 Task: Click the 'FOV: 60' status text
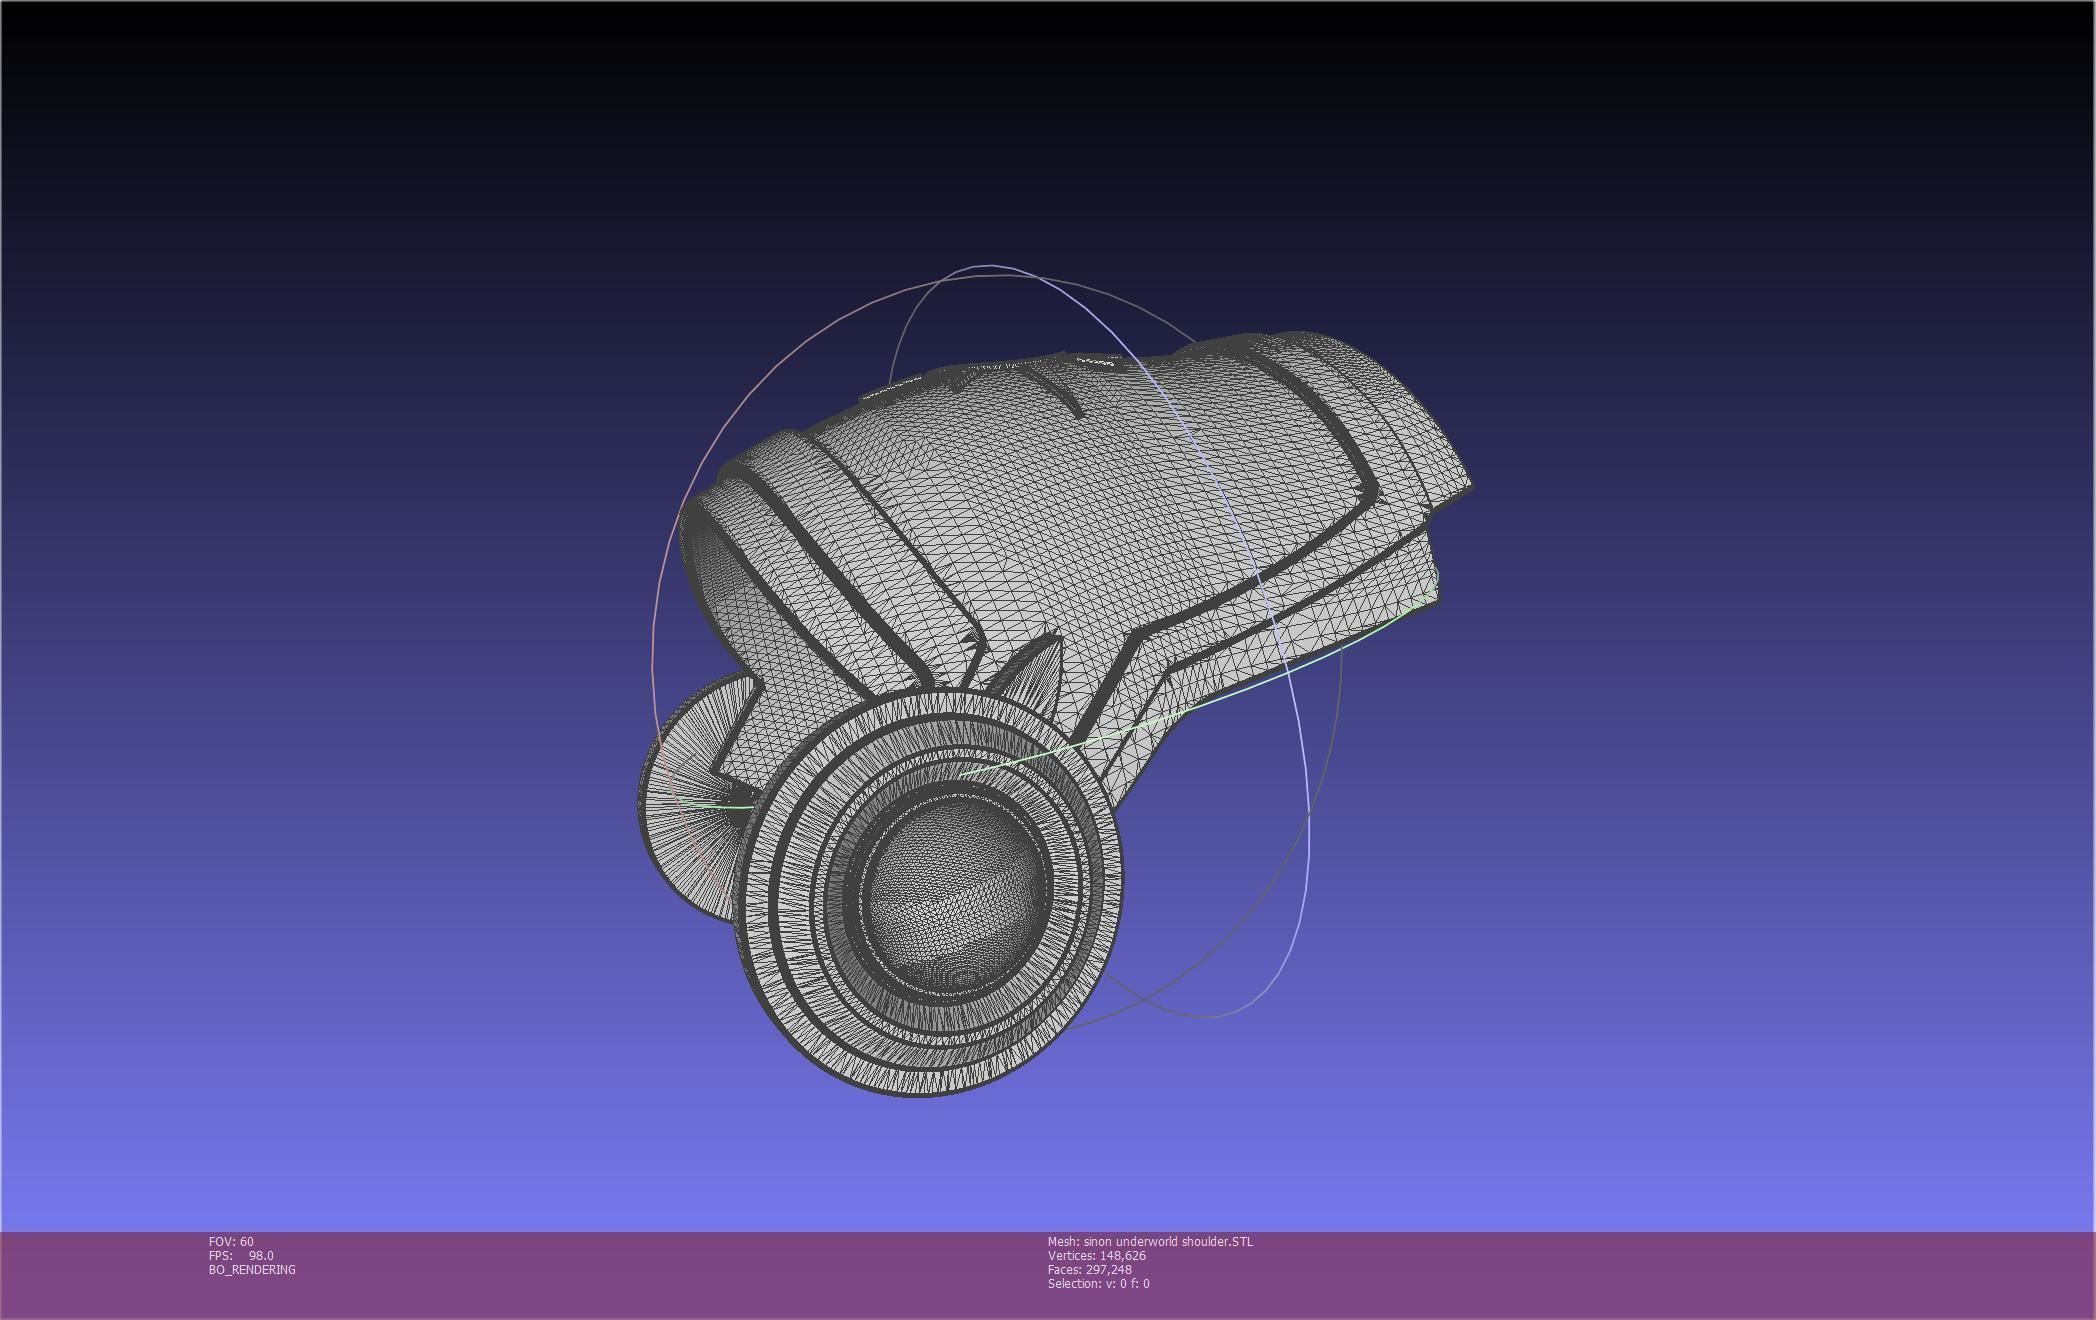(x=231, y=1241)
